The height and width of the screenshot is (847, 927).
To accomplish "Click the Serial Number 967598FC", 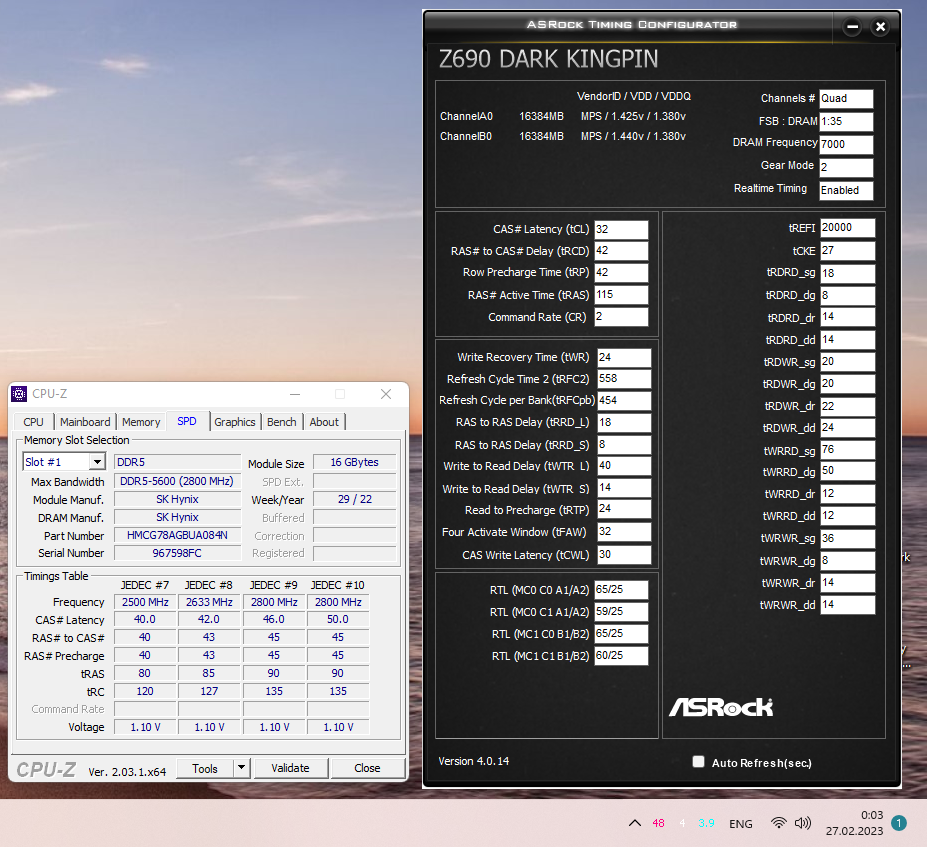I will [x=177, y=553].
